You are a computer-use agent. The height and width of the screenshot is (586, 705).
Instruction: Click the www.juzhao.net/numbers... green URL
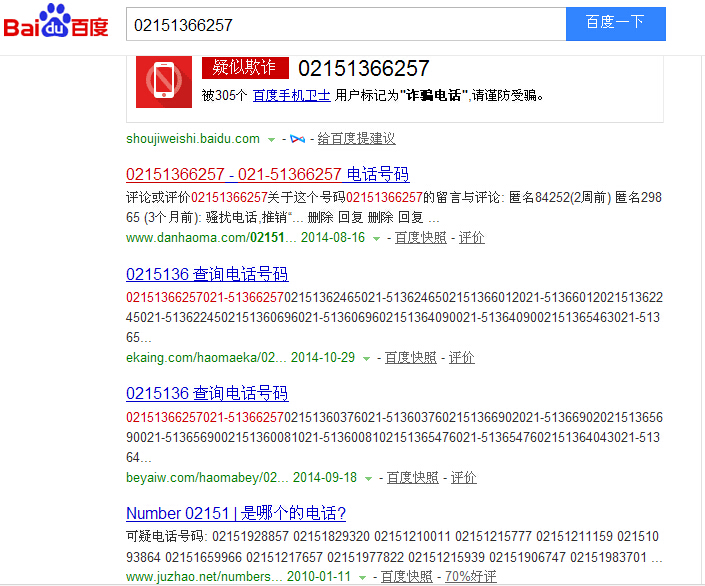(204, 577)
